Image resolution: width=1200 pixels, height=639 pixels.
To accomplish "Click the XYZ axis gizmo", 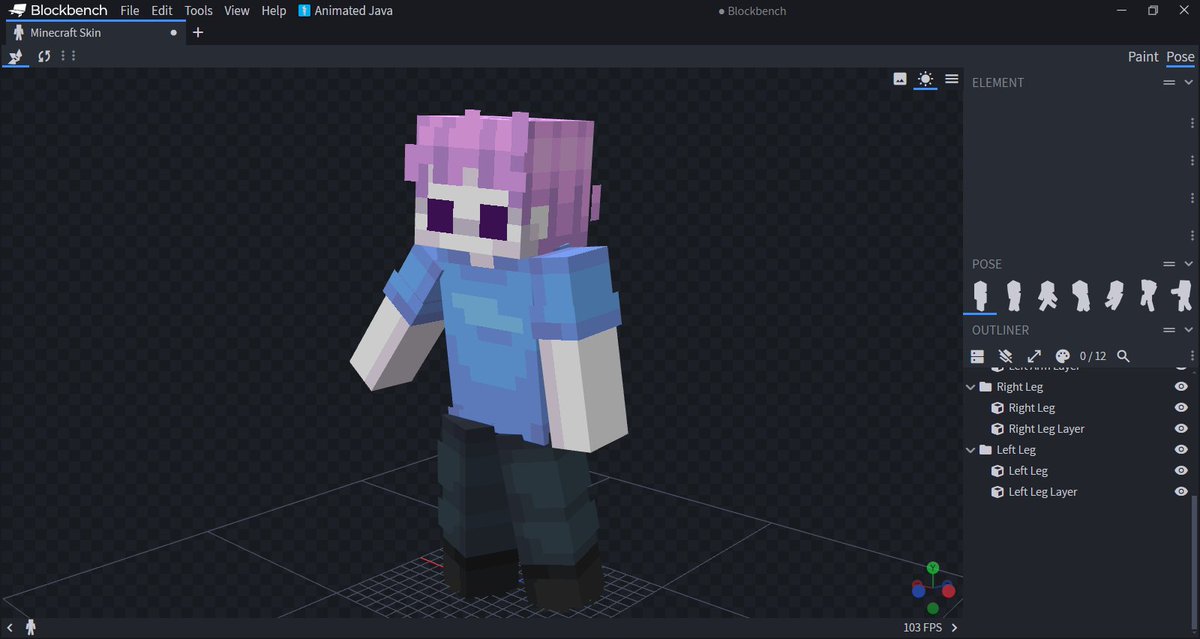I will point(931,587).
